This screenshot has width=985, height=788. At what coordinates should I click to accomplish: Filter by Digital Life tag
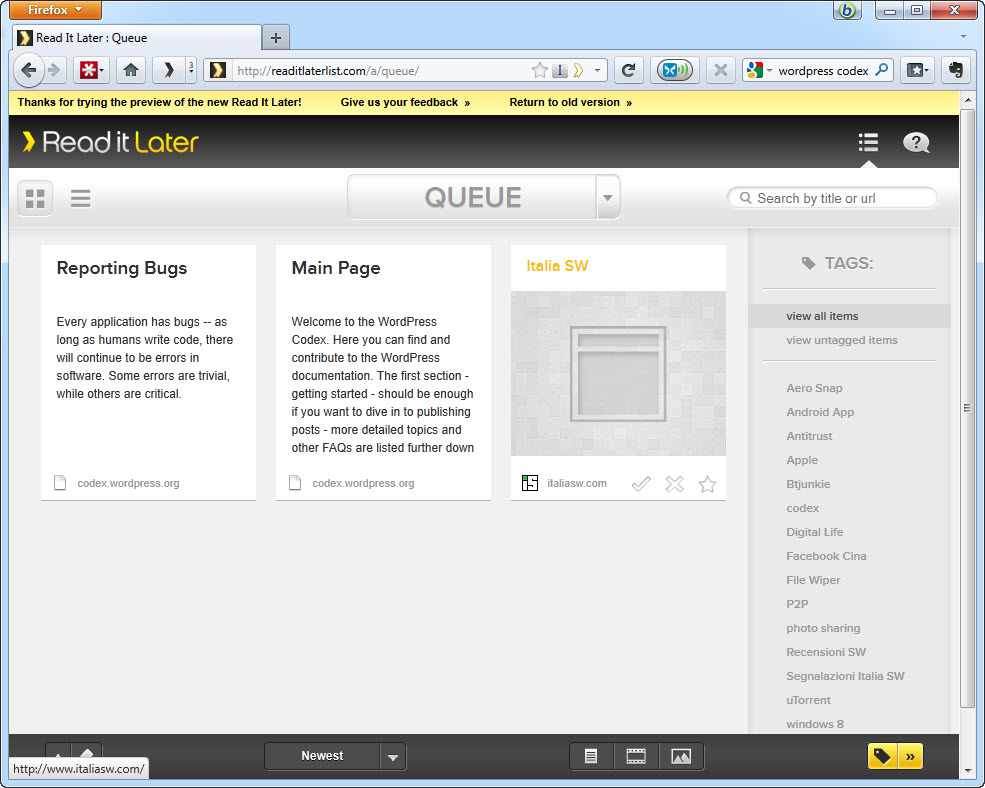tap(815, 532)
